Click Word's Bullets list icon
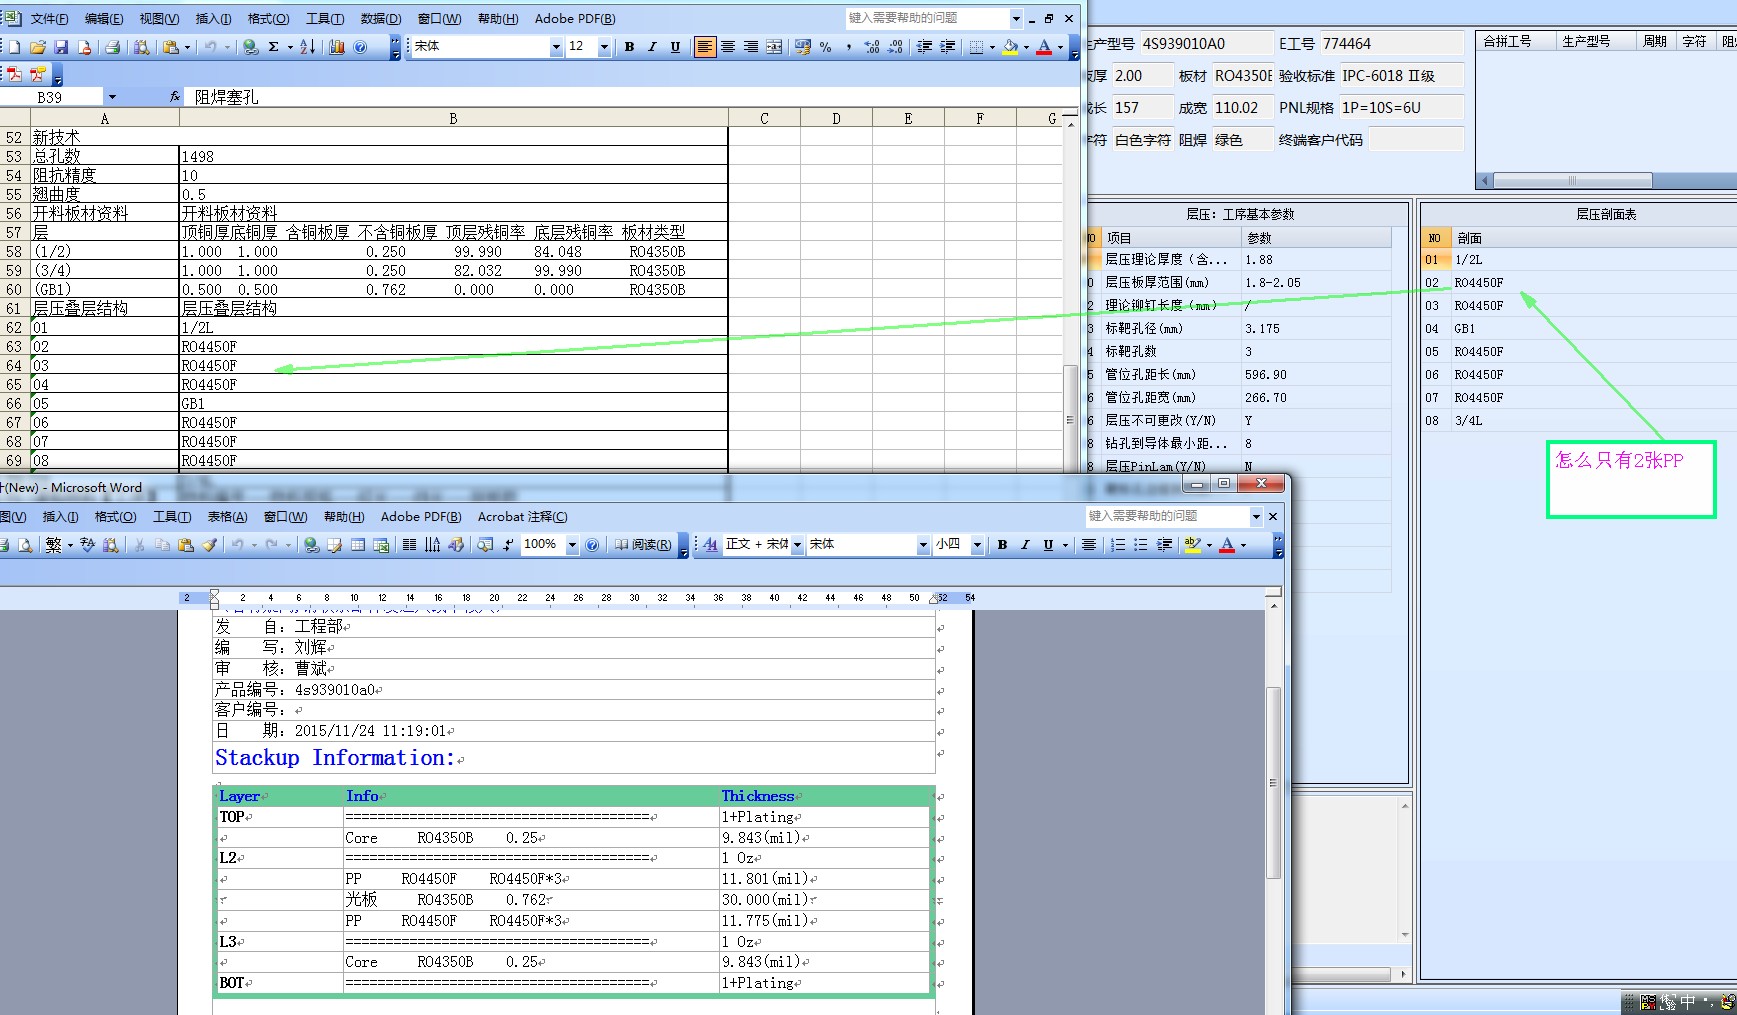The height and width of the screenshot is (1015, 1737). (1141, 545)
